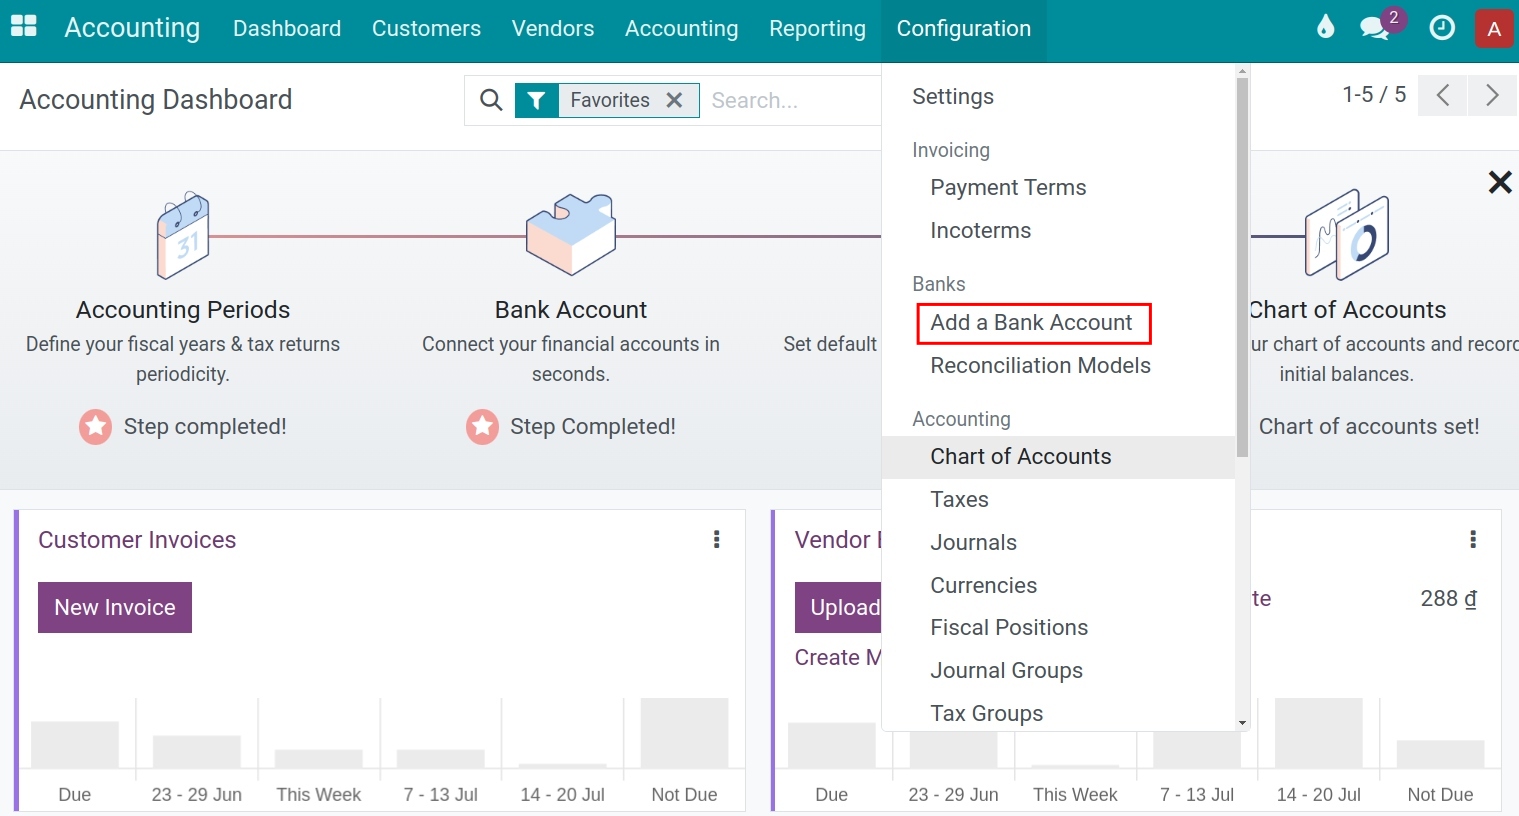The image size is (1519, 816).
Task: Click the New Invoice button
Action: 115,608
